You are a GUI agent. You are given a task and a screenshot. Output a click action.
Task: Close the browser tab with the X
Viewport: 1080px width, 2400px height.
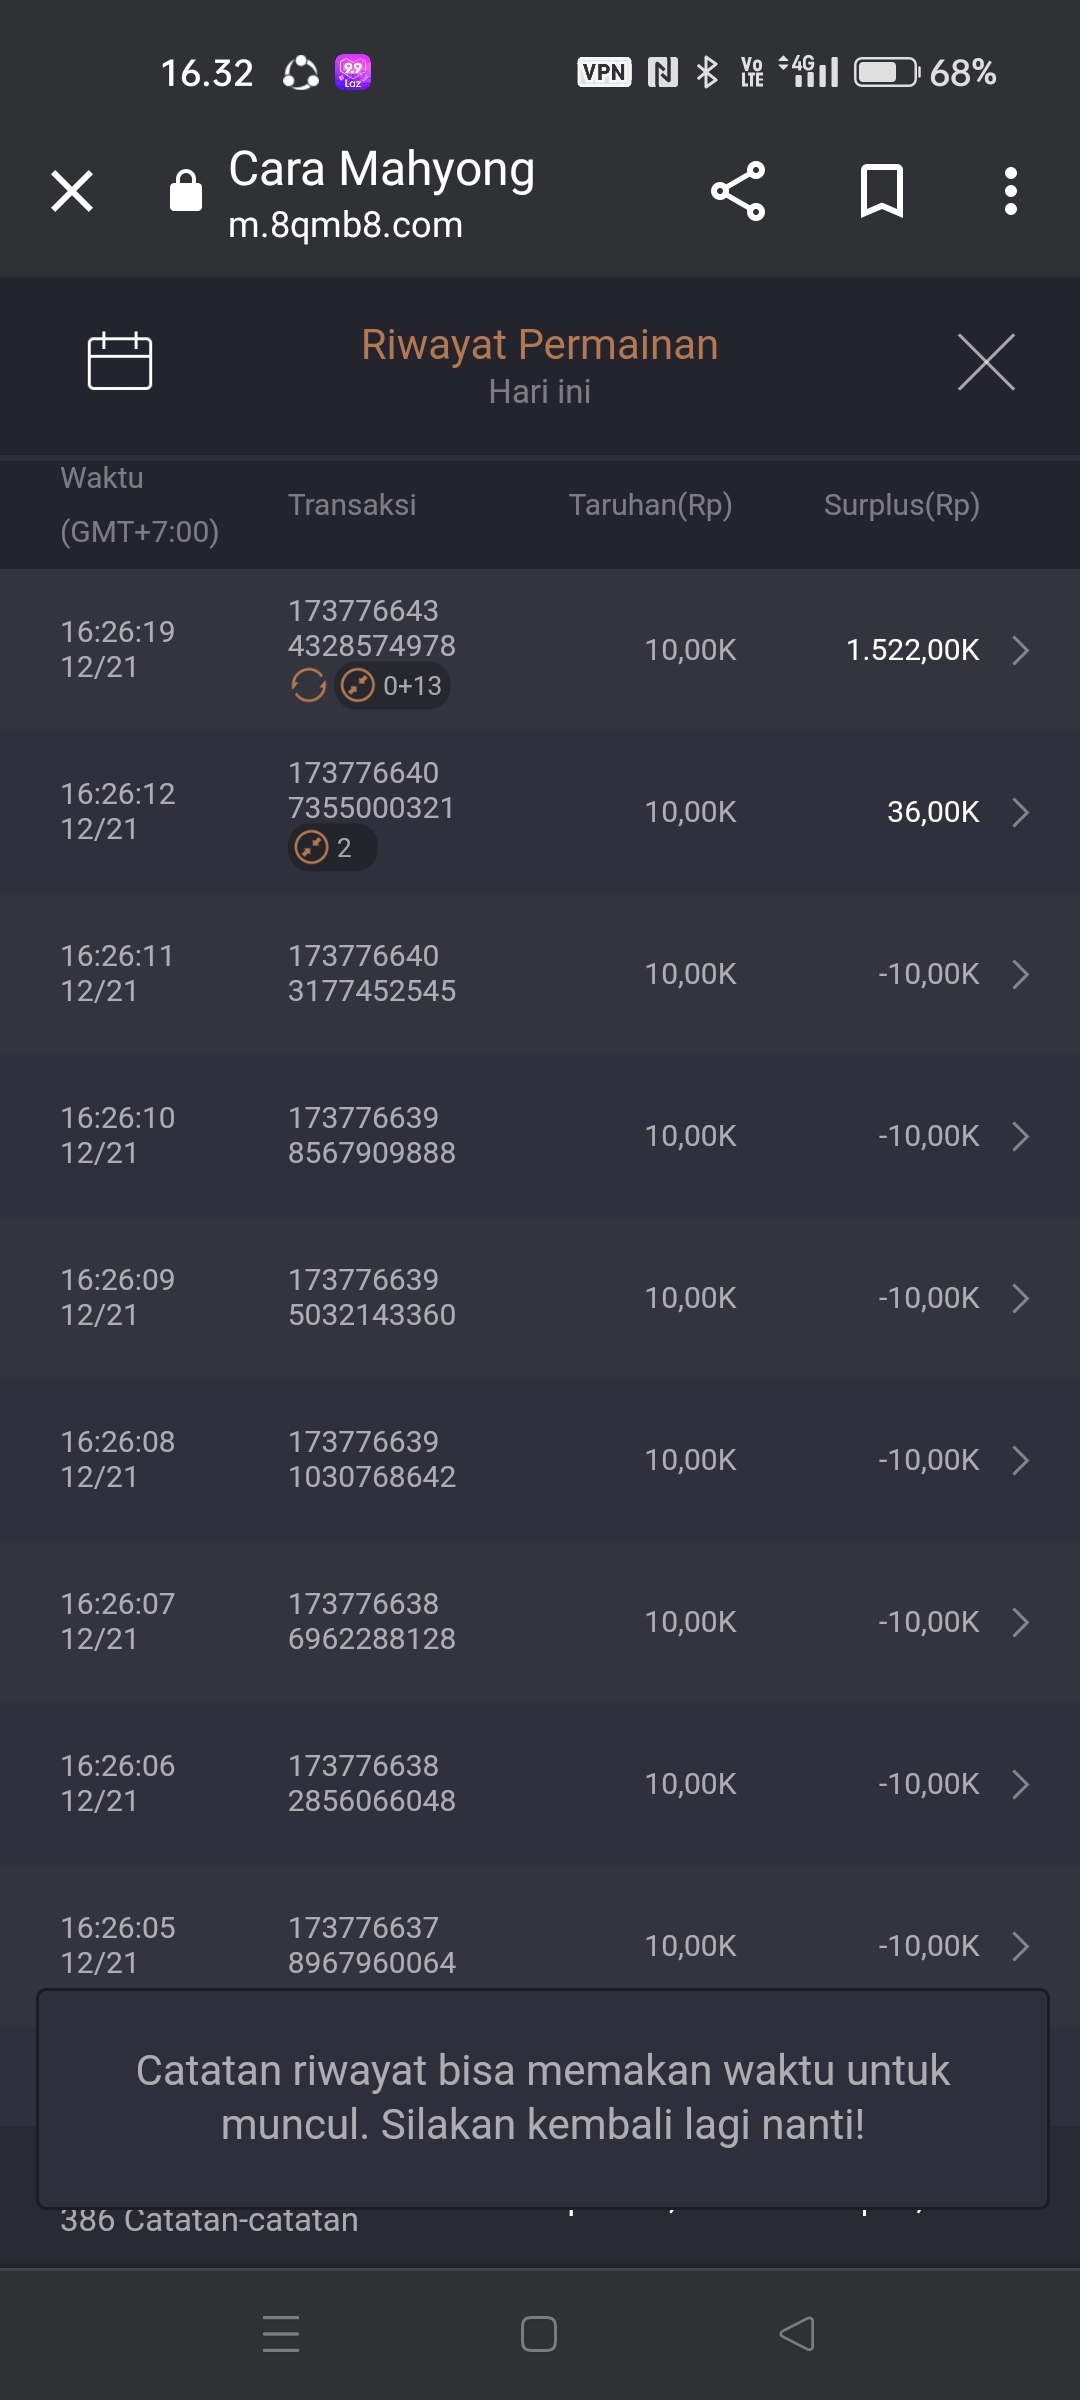72,191
